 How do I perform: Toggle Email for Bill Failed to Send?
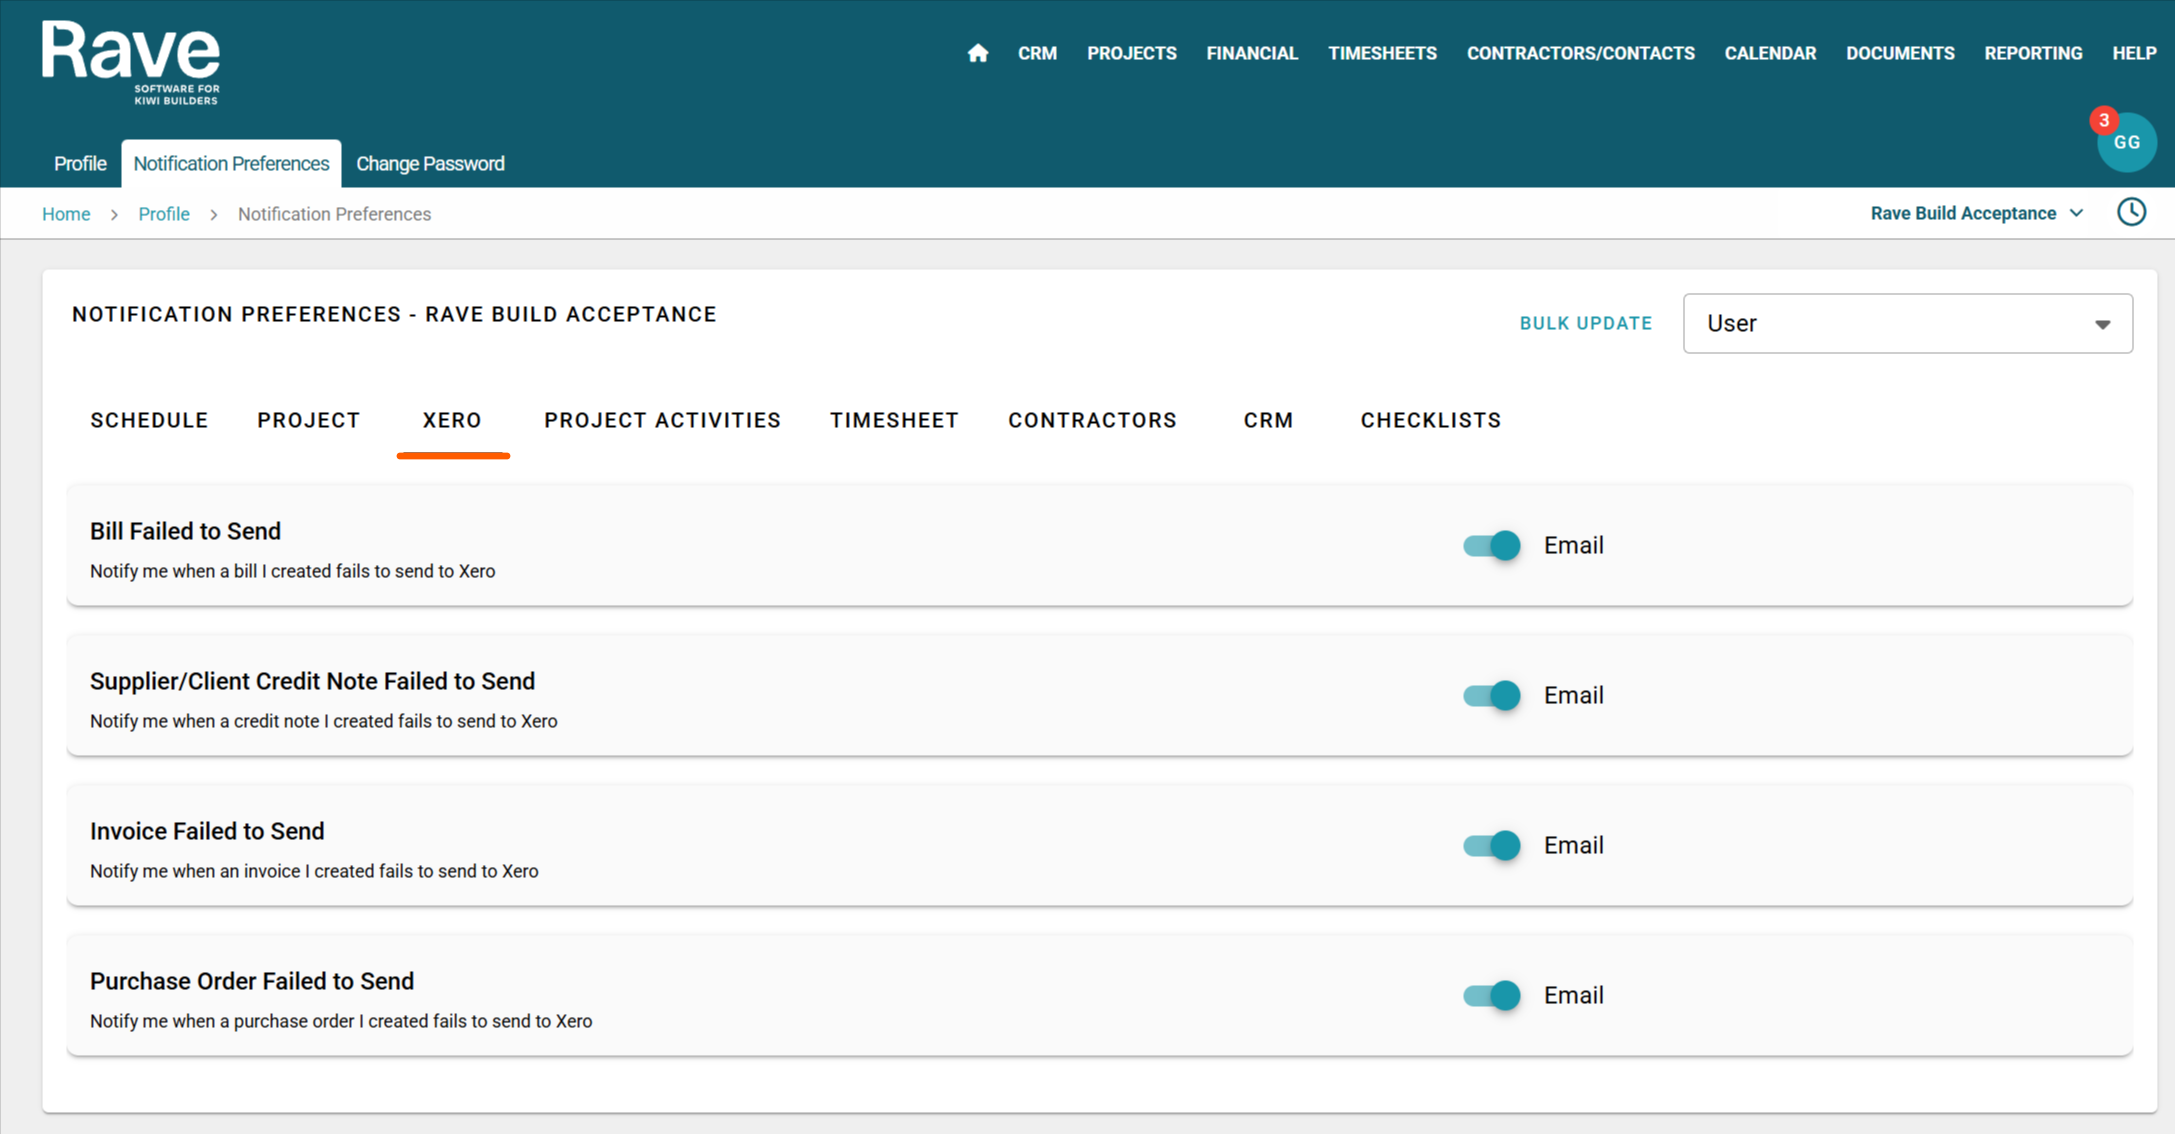(1491, 545)
